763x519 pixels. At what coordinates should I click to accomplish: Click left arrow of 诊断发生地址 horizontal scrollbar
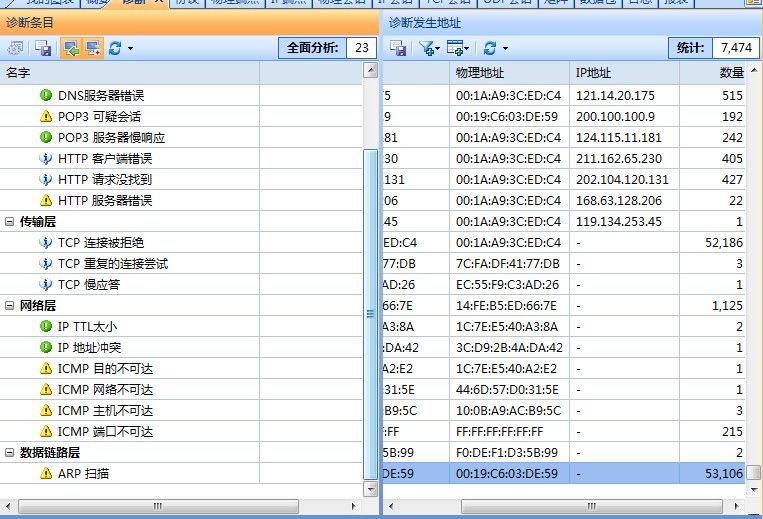[x=391, y=506]
